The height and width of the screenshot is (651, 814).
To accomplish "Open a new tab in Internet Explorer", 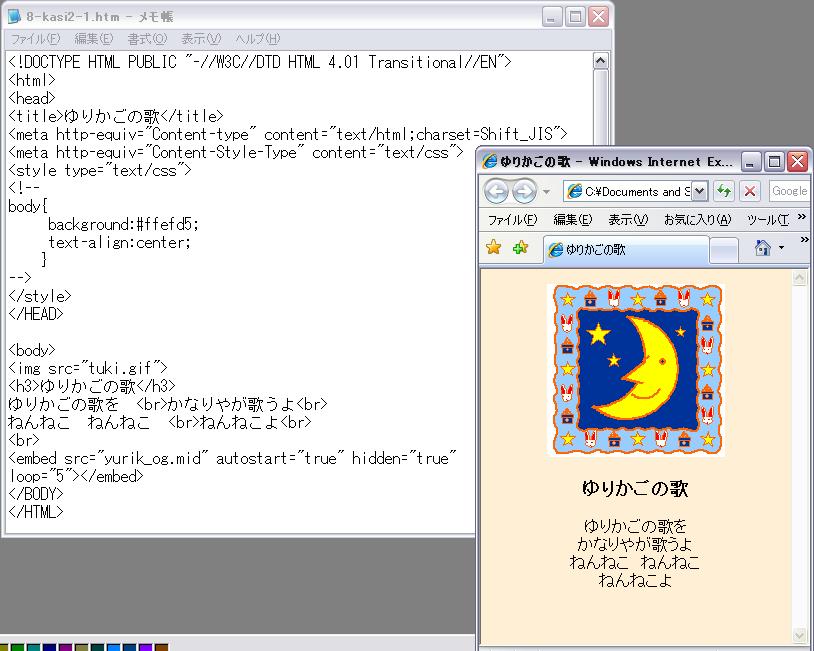I will pyautogui.click(x=724, y=251).
